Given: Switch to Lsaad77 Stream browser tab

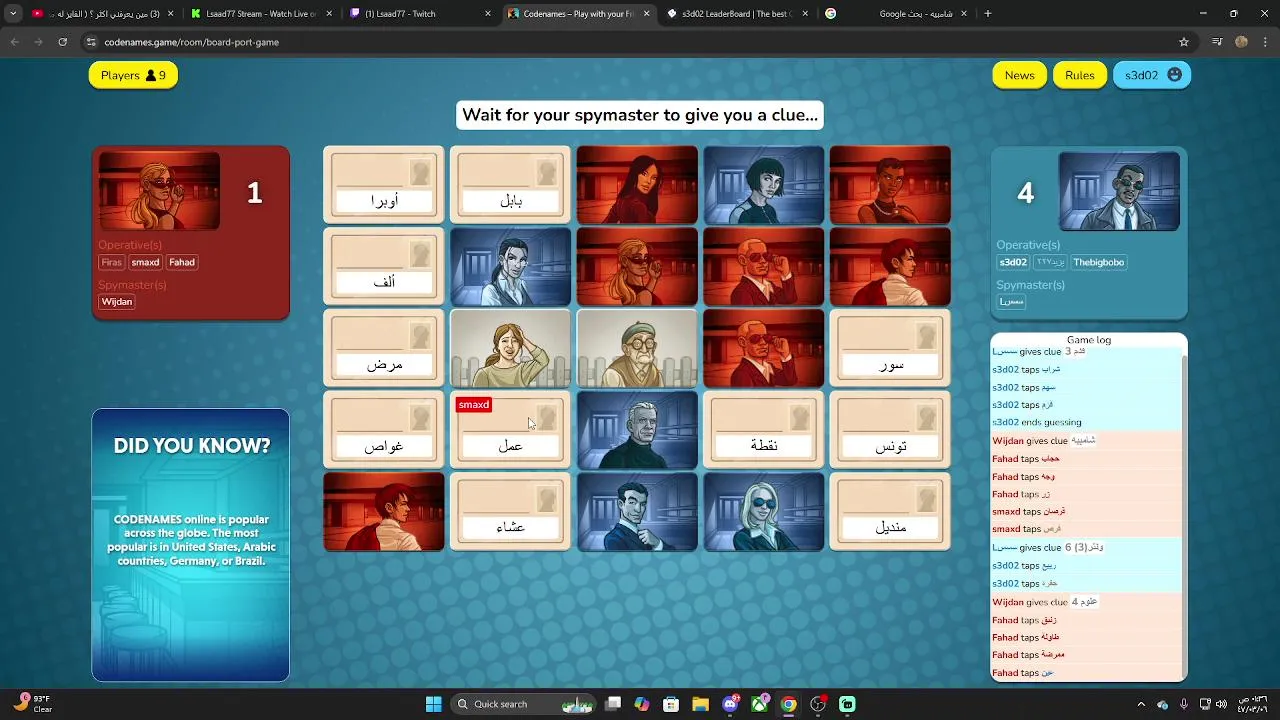Looking at the screenshot, I should (x=260, y=14).
